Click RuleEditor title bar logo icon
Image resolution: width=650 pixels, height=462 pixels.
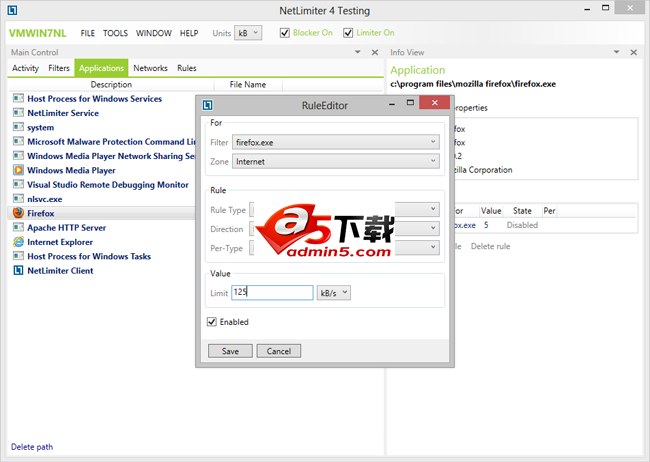[207, 105]
